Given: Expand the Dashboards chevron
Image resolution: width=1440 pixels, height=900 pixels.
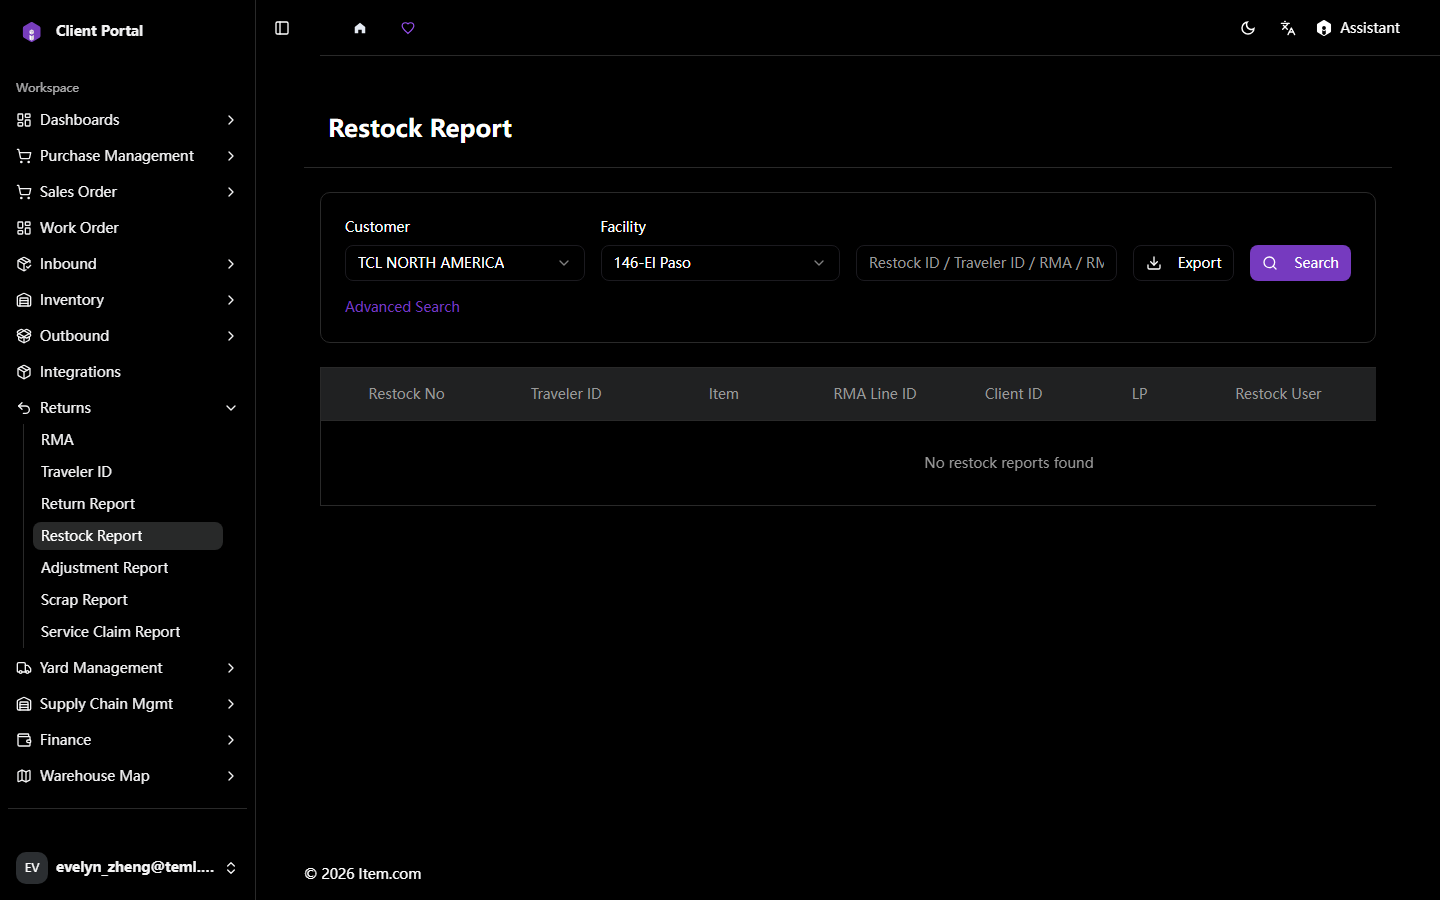Looking at the screenshot, I should click(231, 120).
